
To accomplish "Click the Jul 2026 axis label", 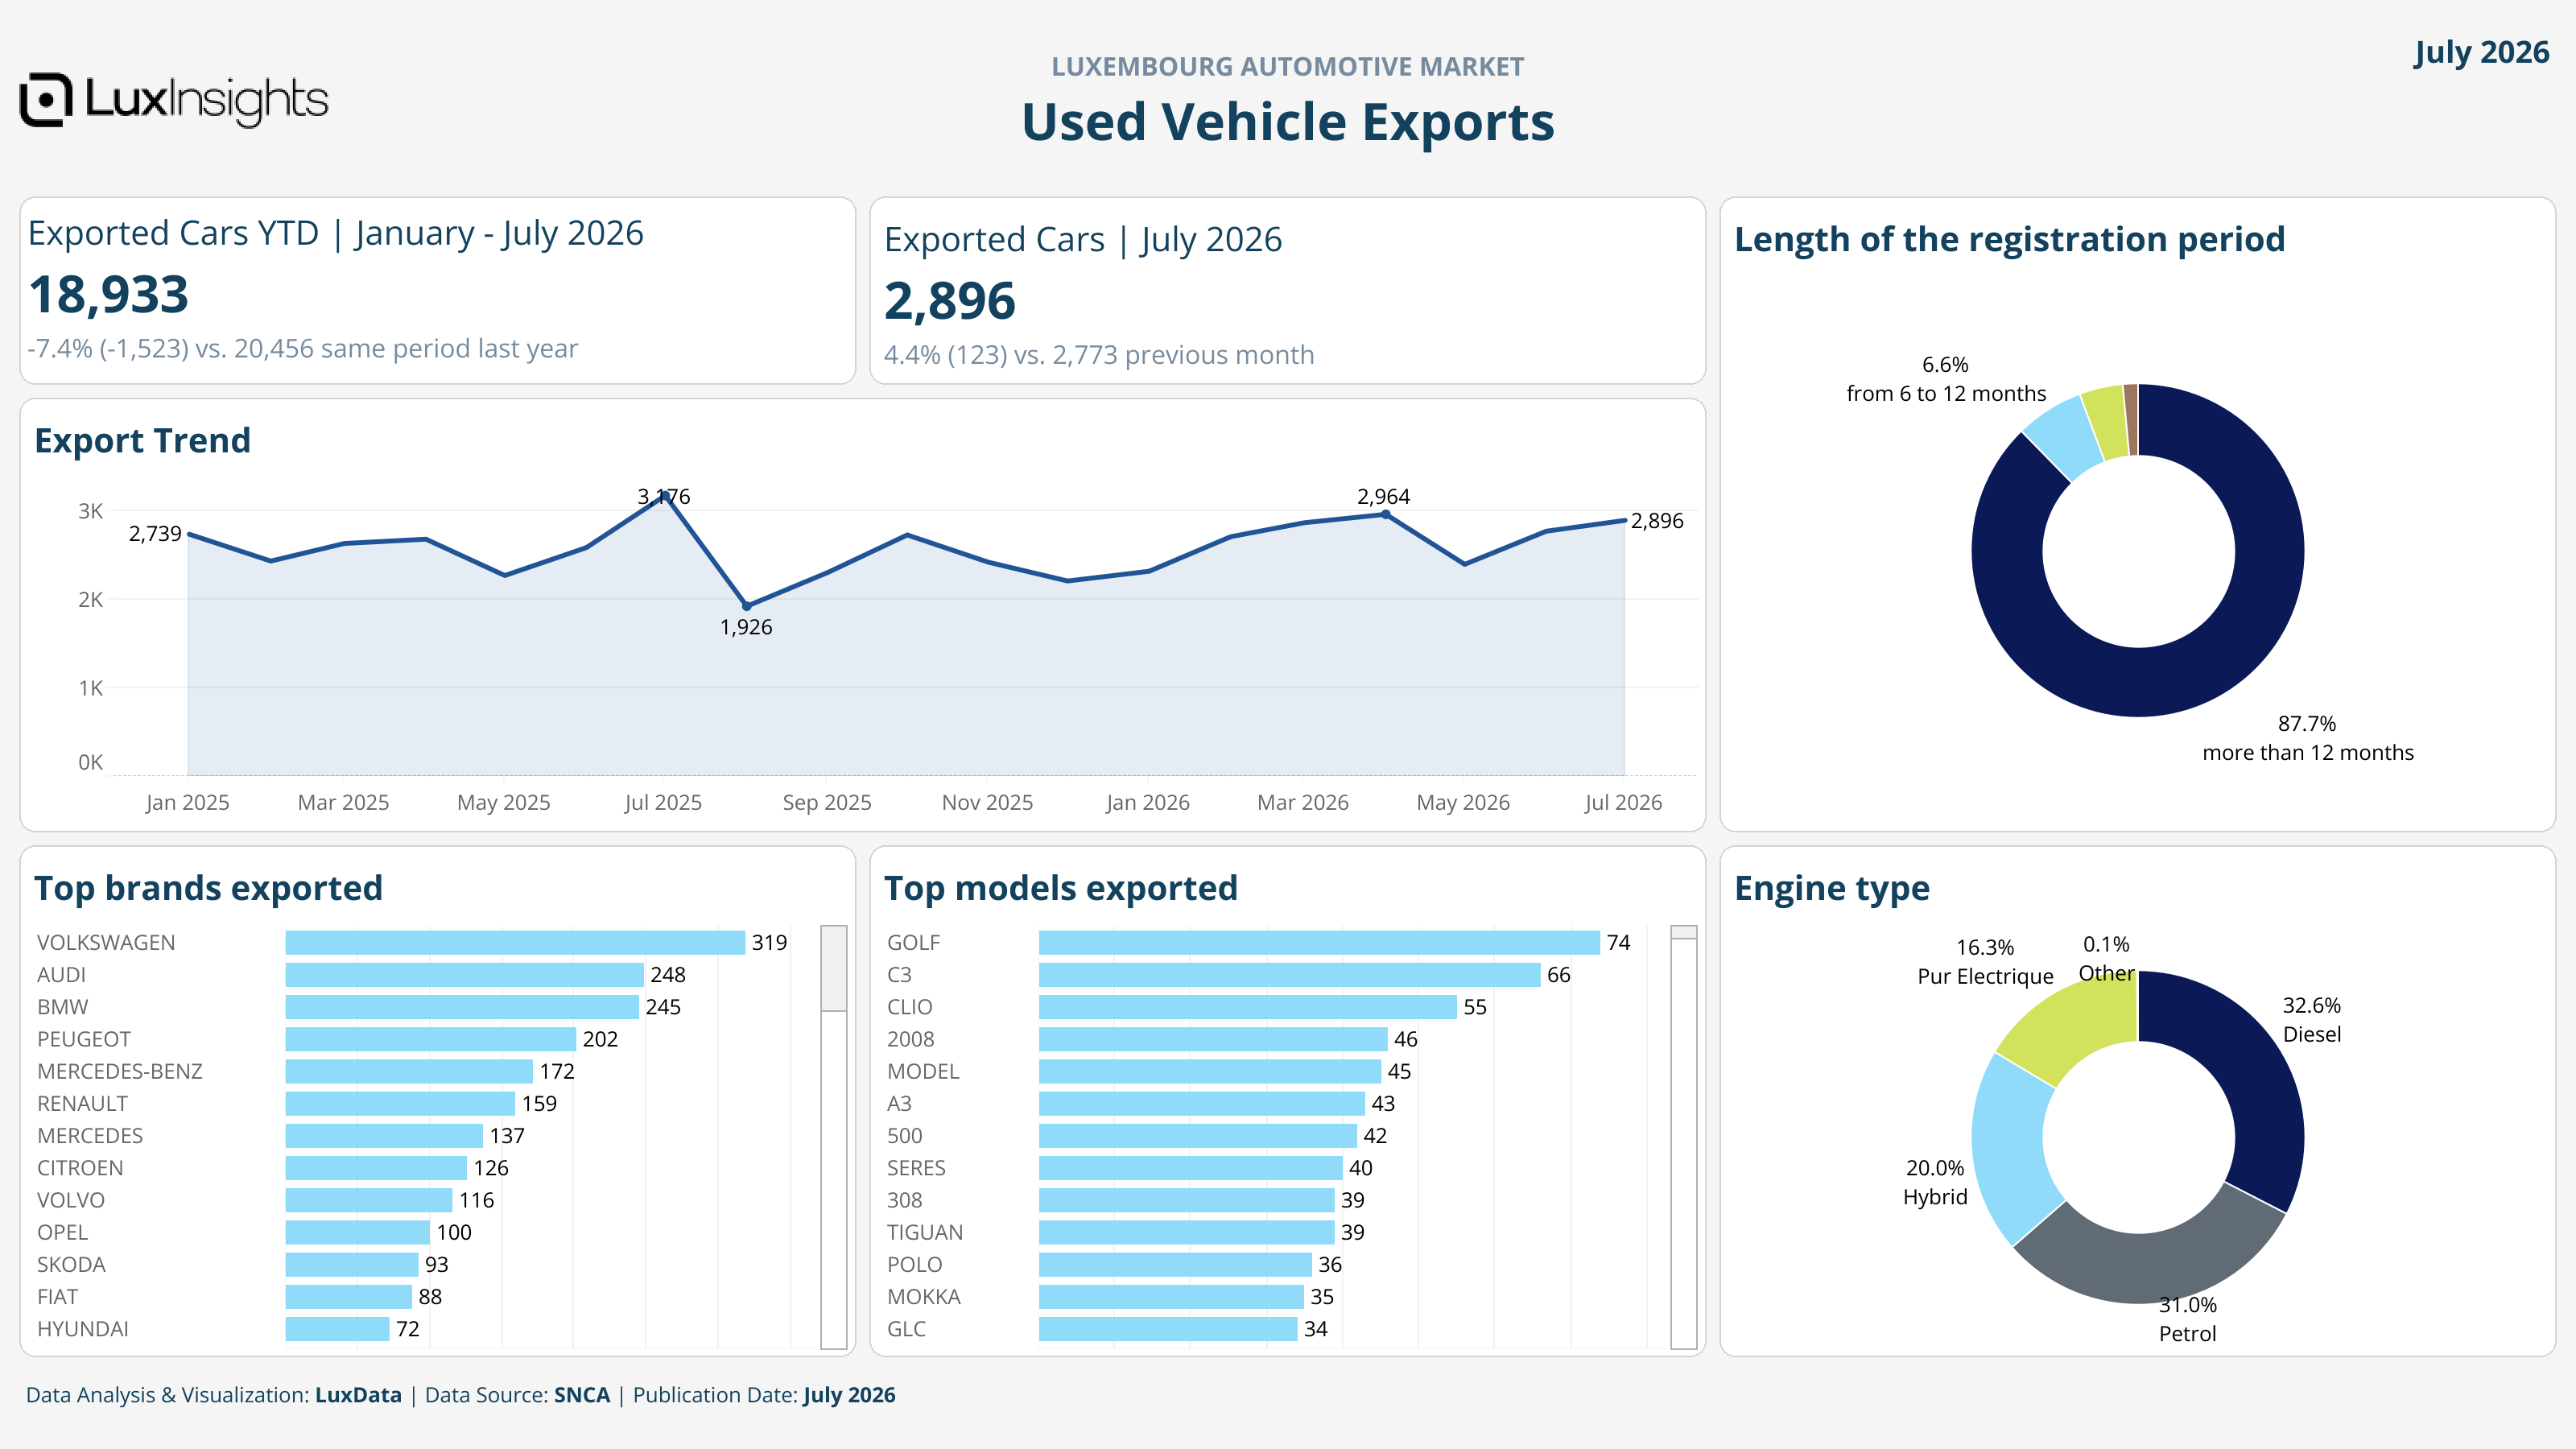I will click(1623, 802).
